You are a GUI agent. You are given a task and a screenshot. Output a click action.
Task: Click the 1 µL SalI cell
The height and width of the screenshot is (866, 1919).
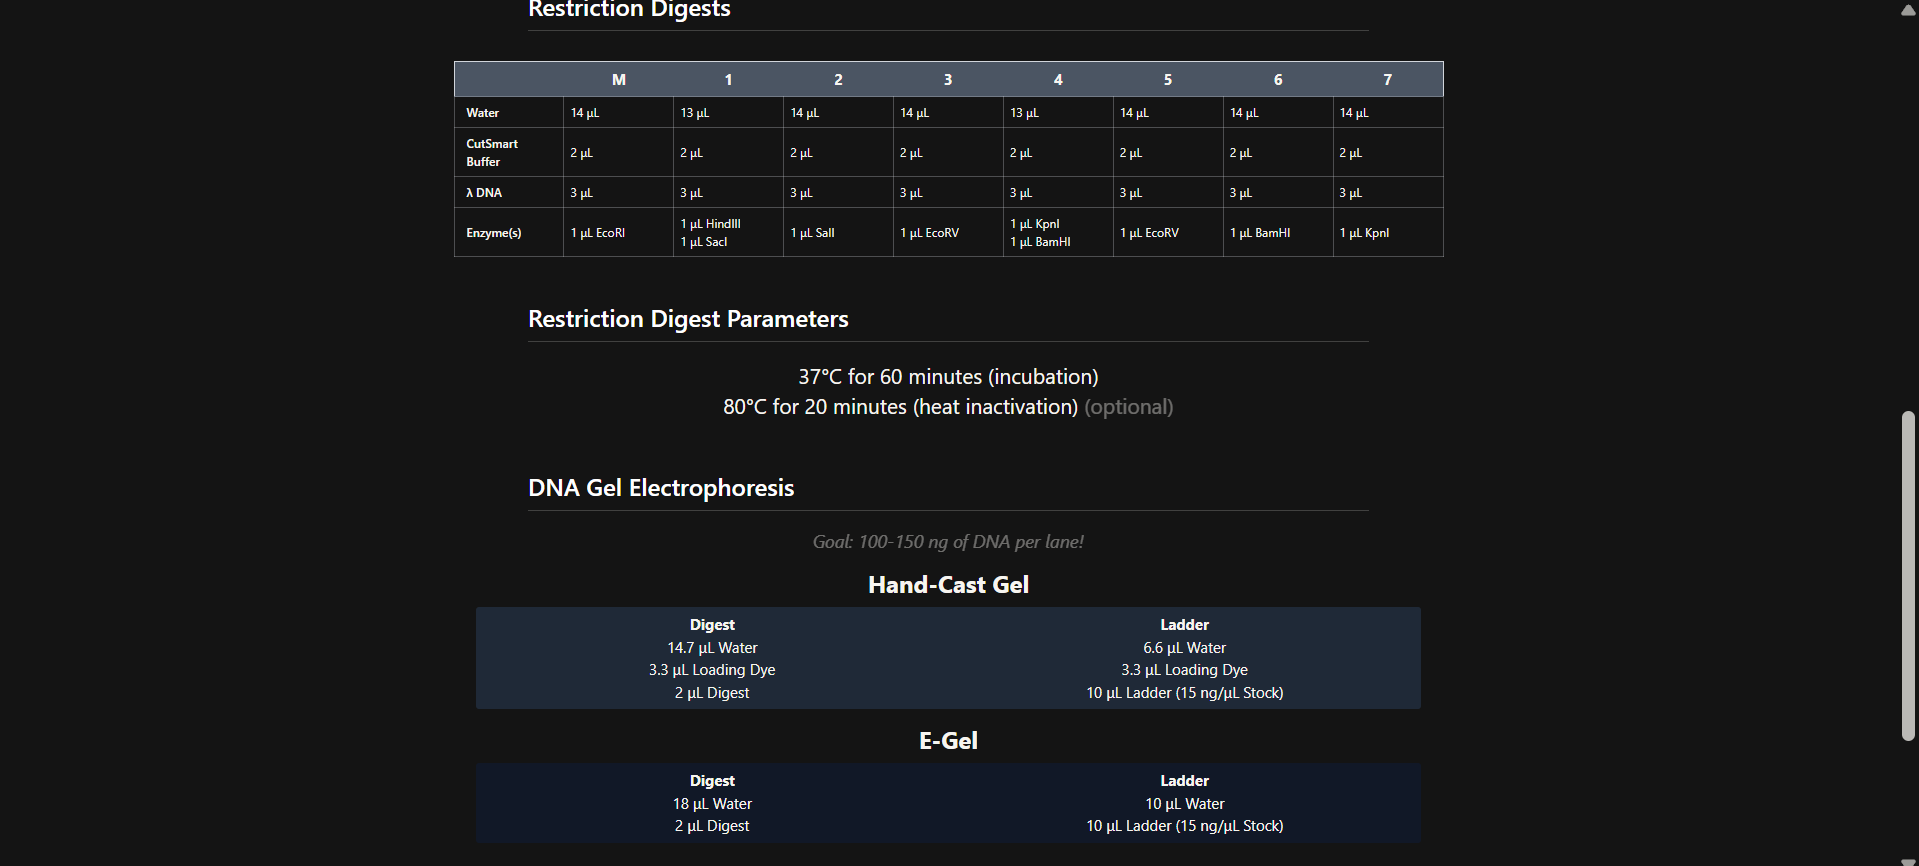(812, 233)
